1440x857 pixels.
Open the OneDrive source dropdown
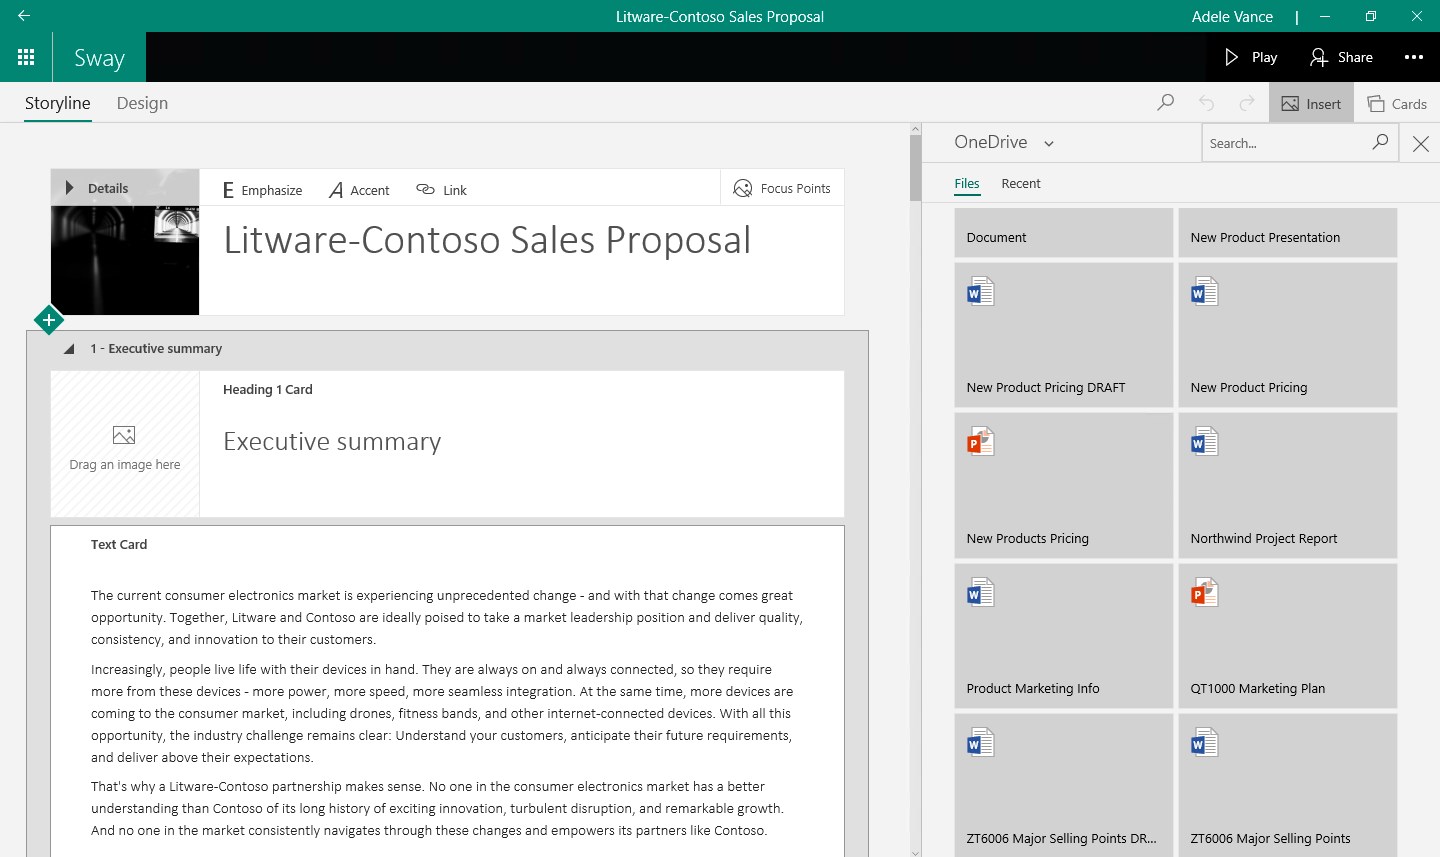coord(1049,143)
